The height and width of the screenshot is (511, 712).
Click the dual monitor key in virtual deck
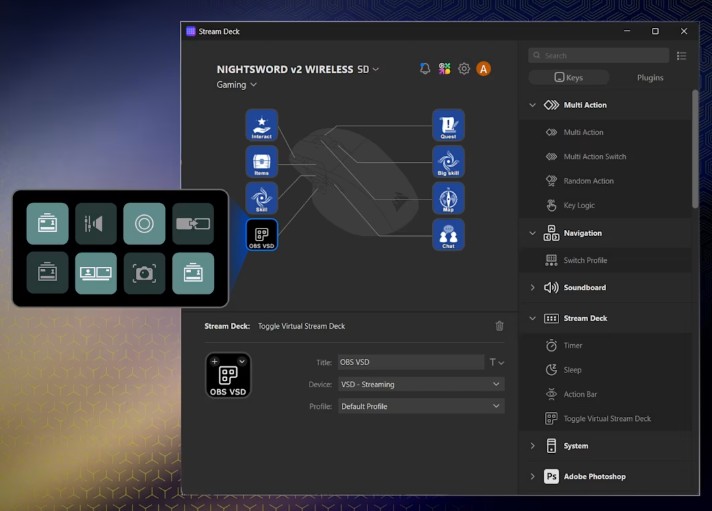pos(96,273)
